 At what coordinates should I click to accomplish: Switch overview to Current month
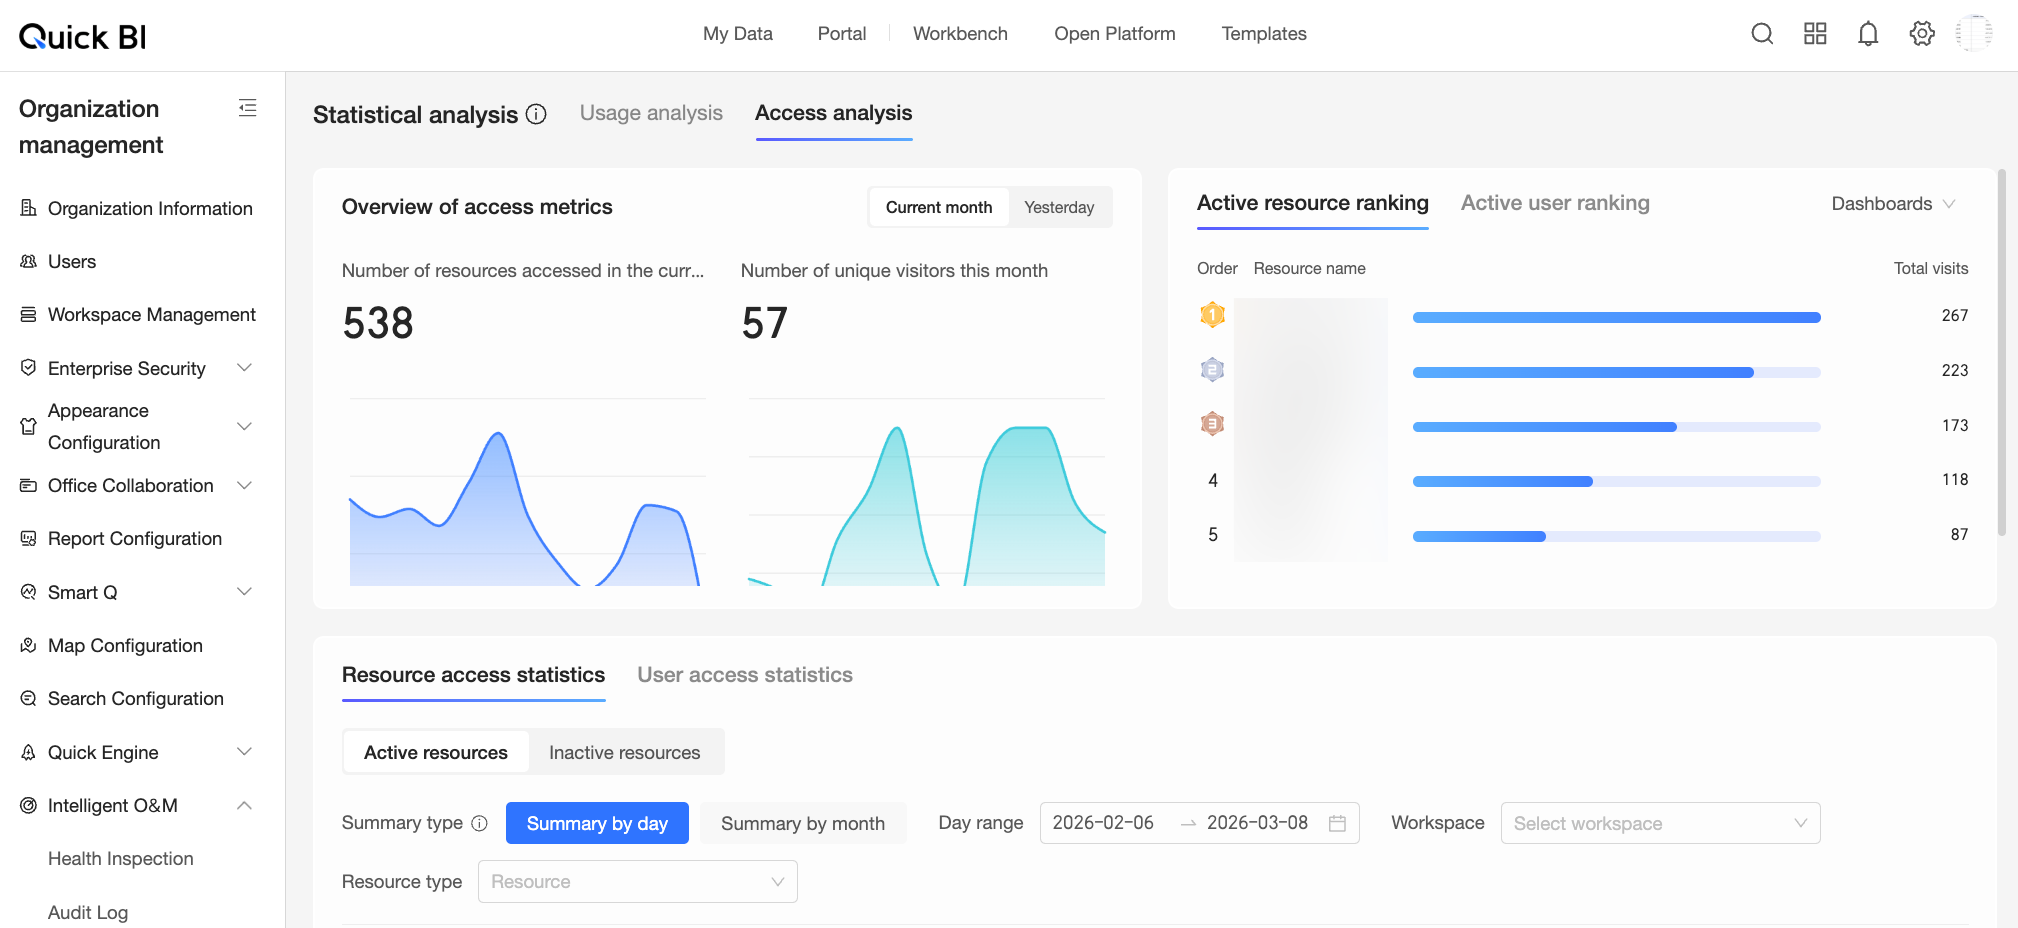coord(939,207)
